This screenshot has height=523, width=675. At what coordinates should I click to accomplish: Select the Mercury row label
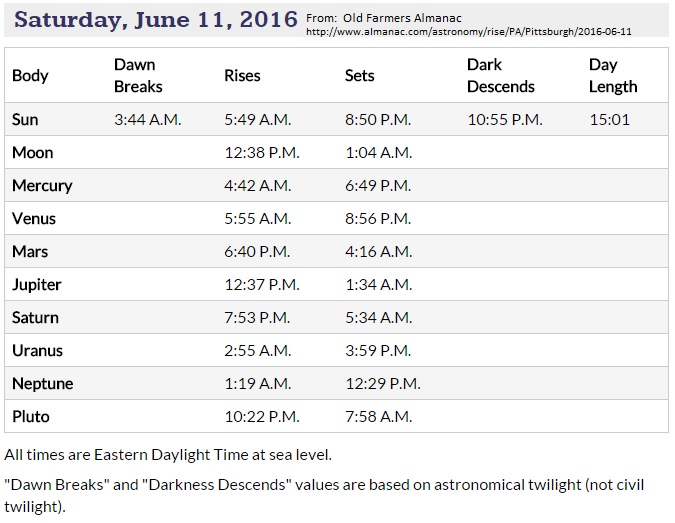point(42,186)
